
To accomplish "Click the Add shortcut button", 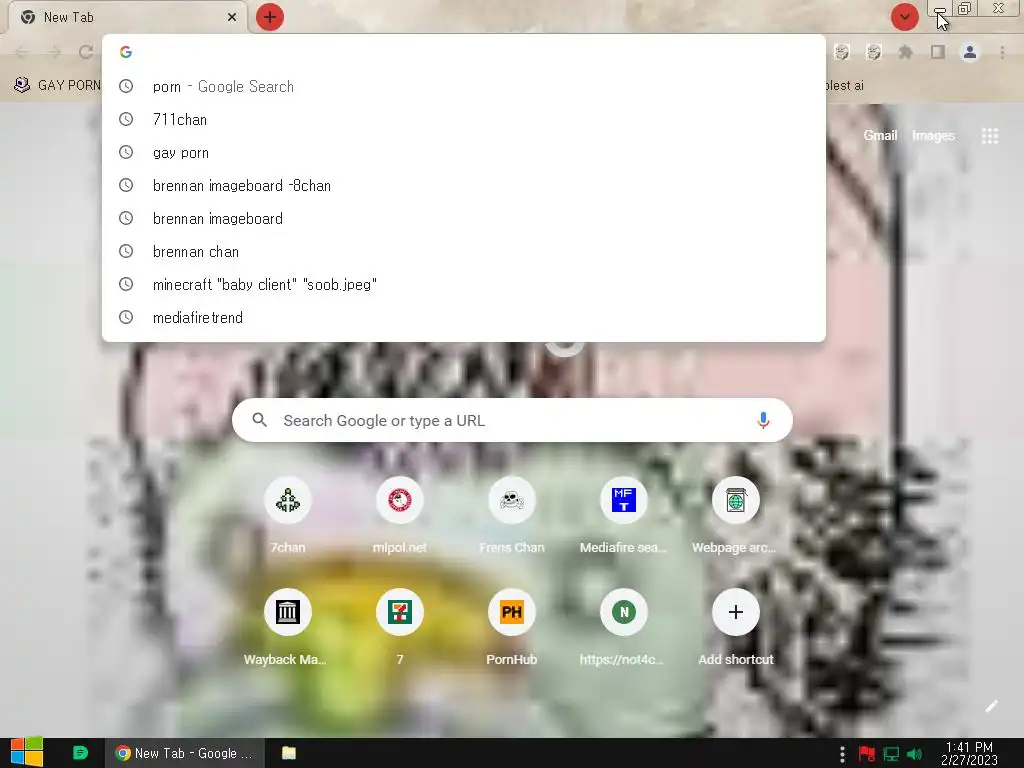I will [735, 628].
